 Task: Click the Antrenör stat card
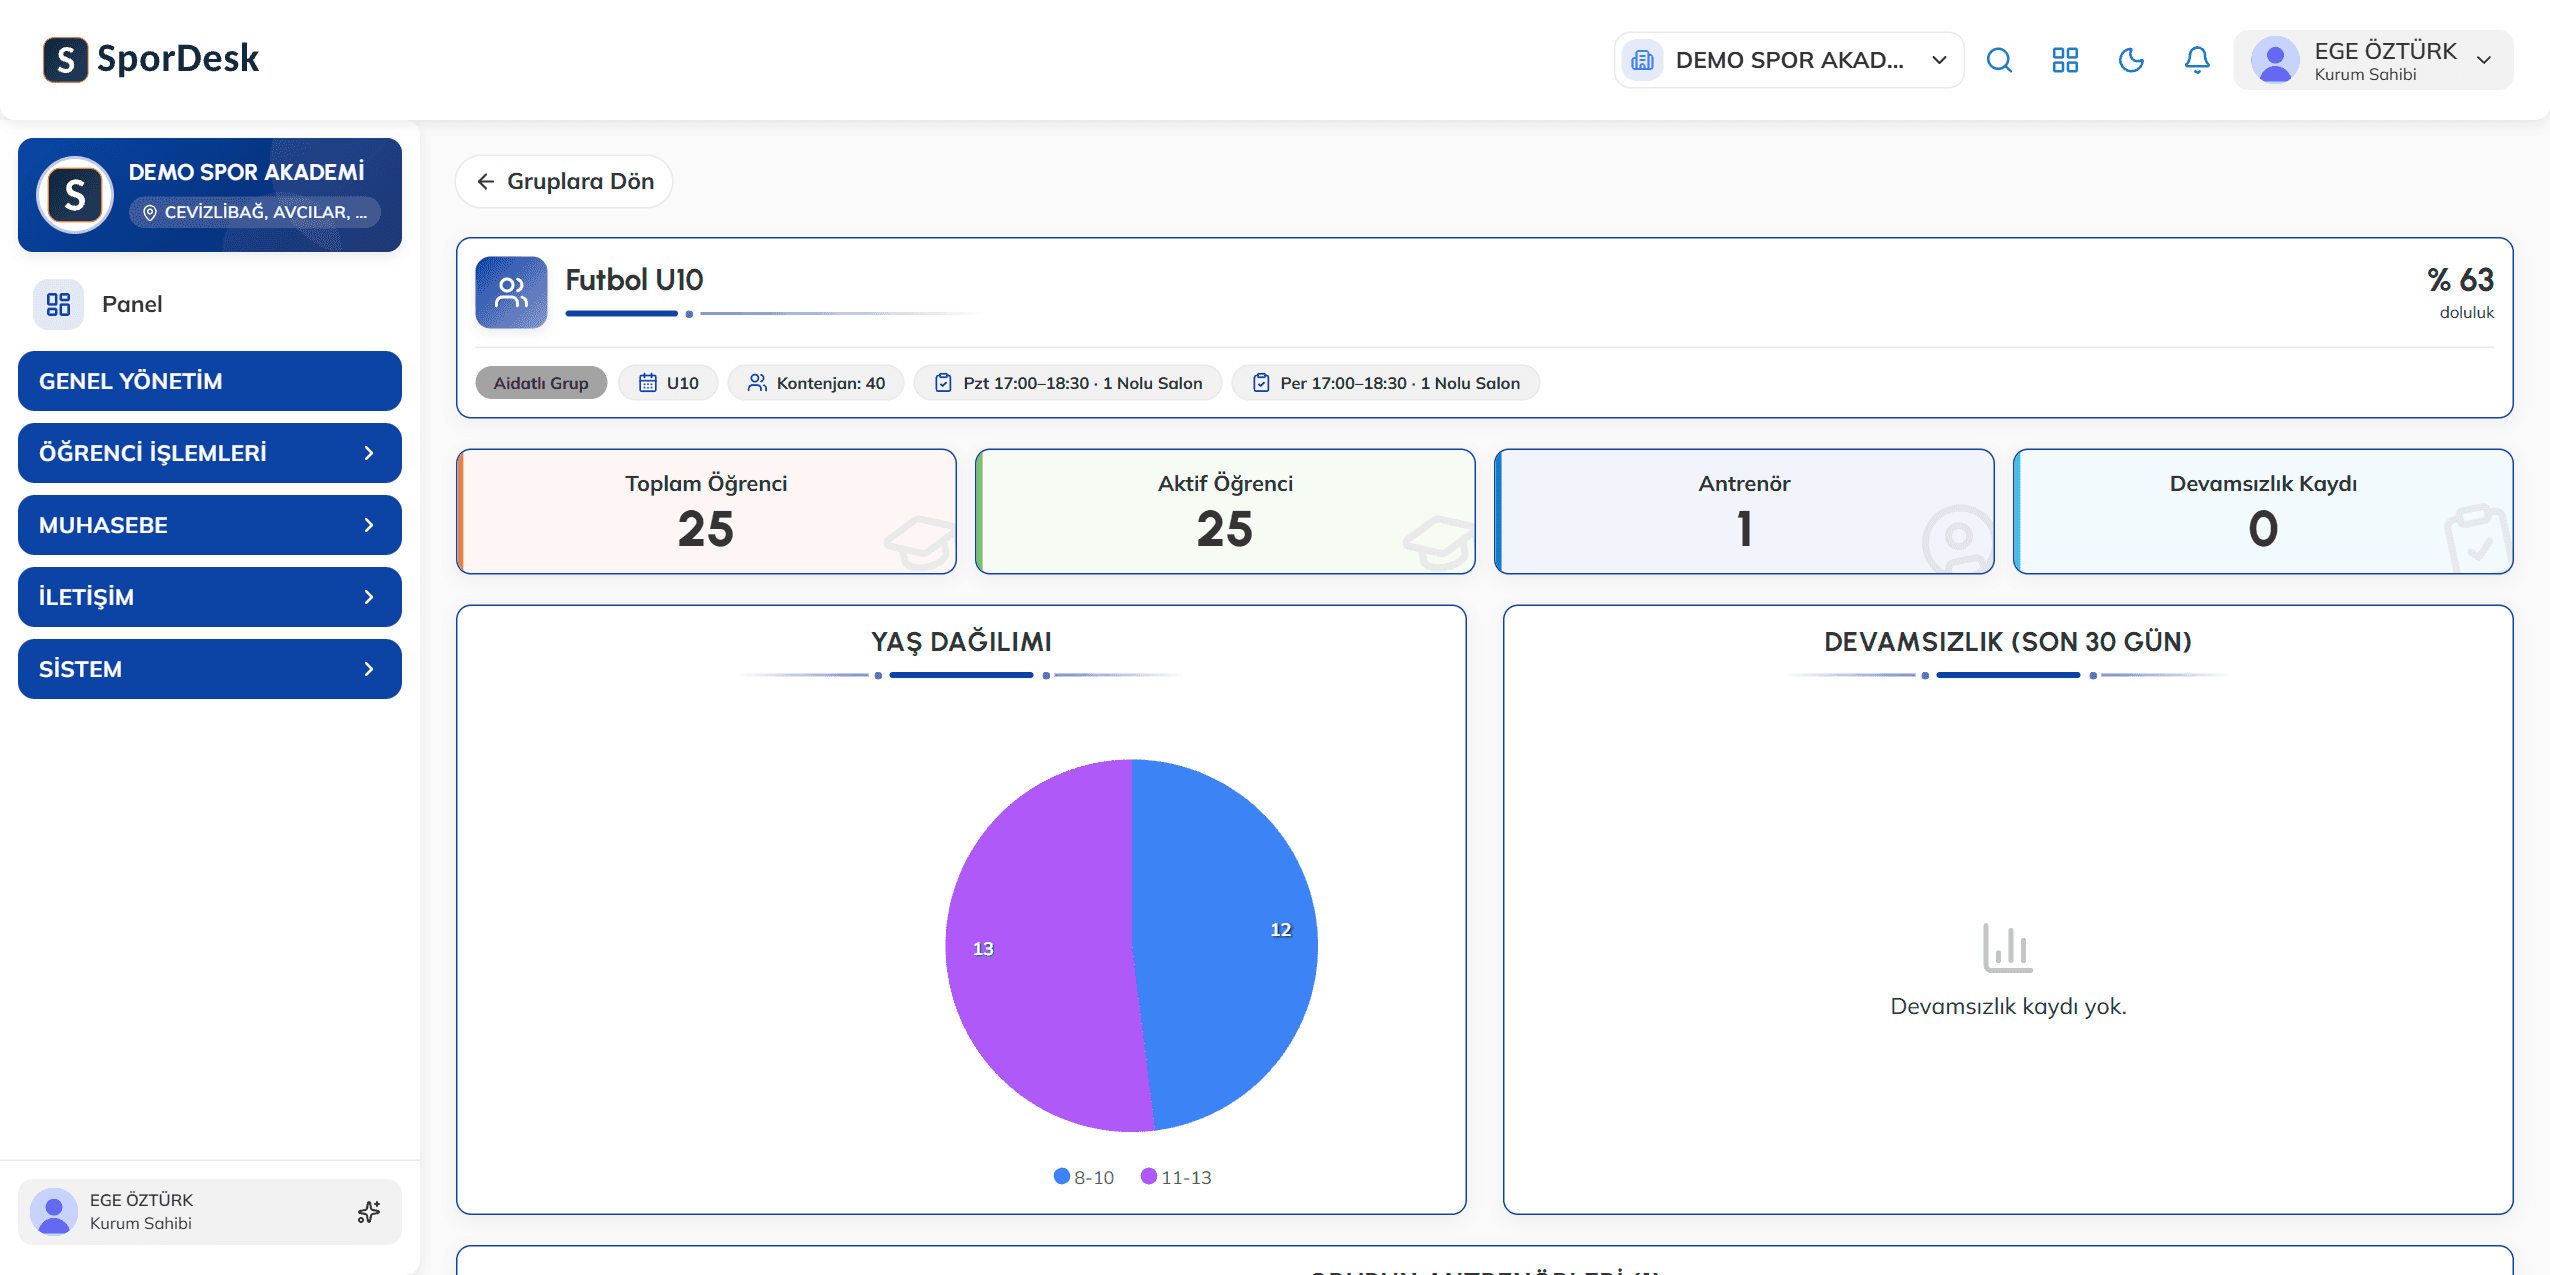point(1744,511)
